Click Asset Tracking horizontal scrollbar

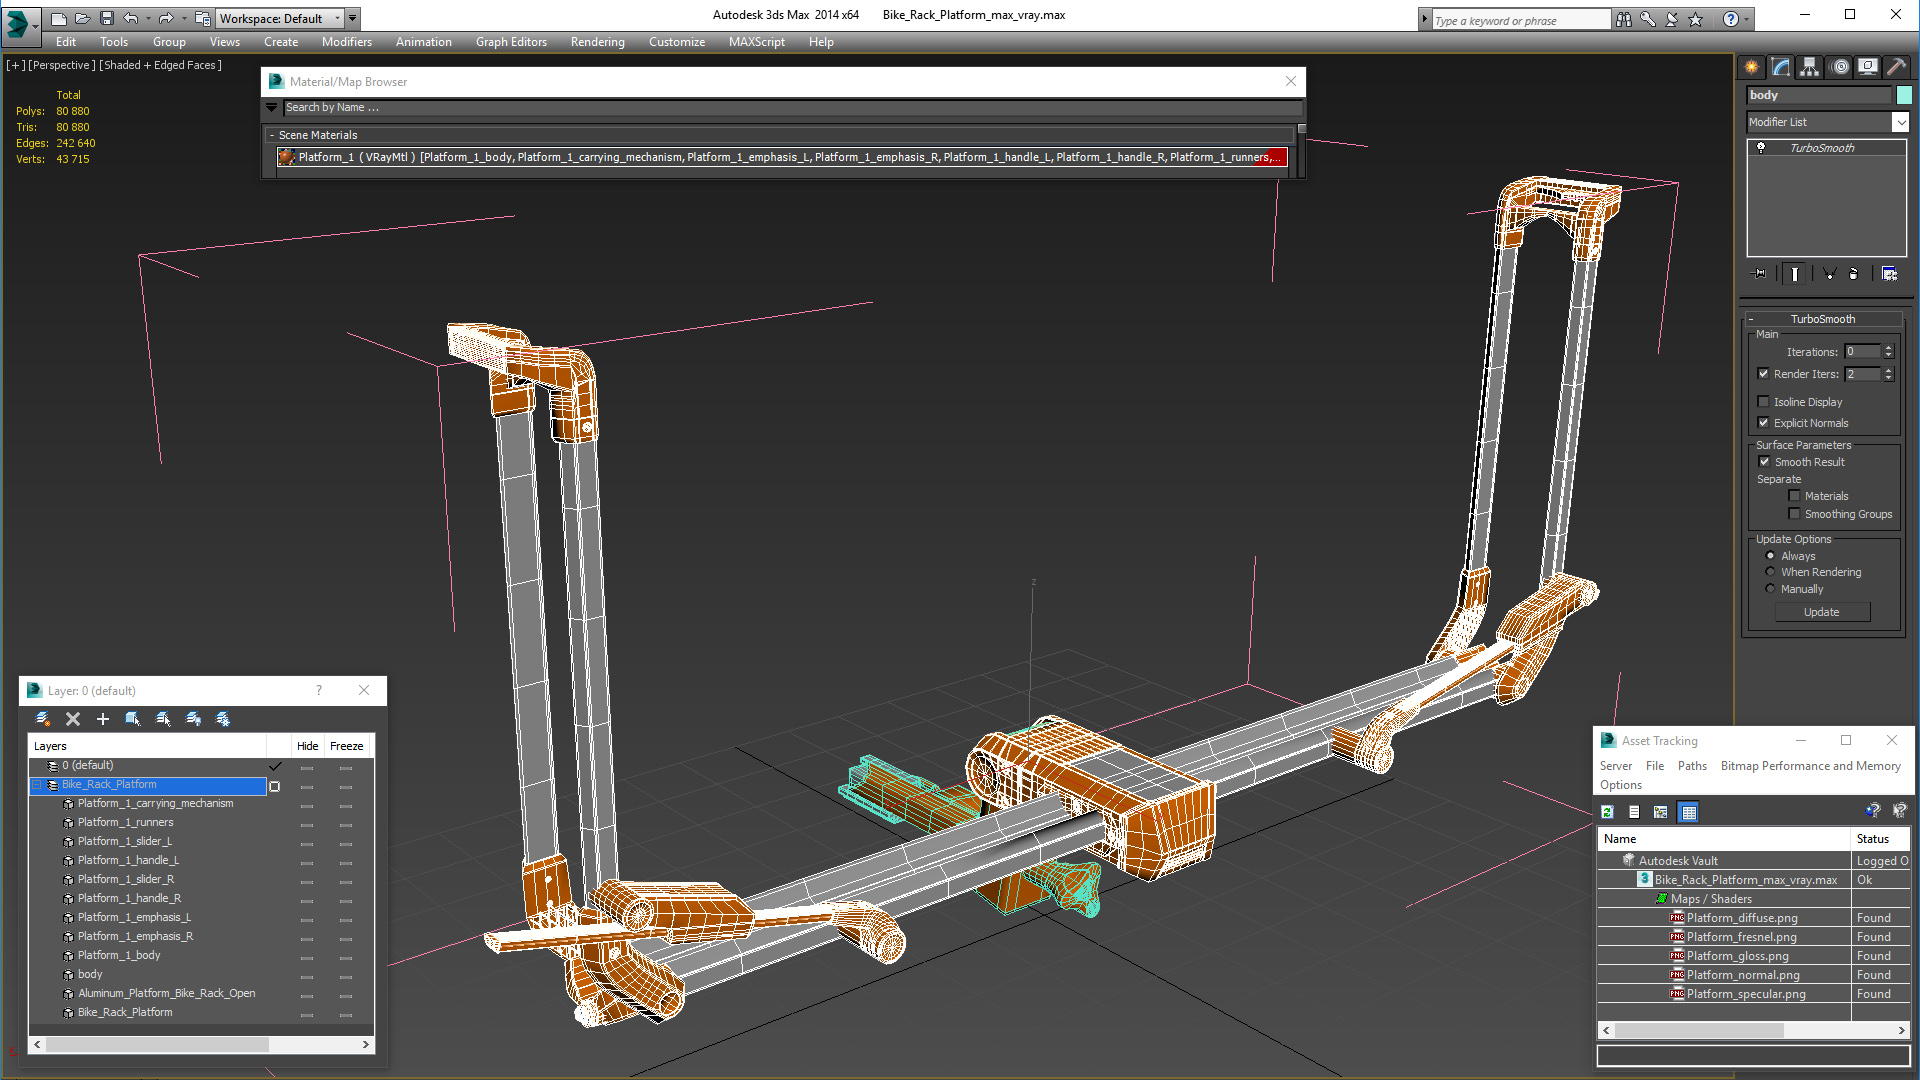[1754, 1030]
